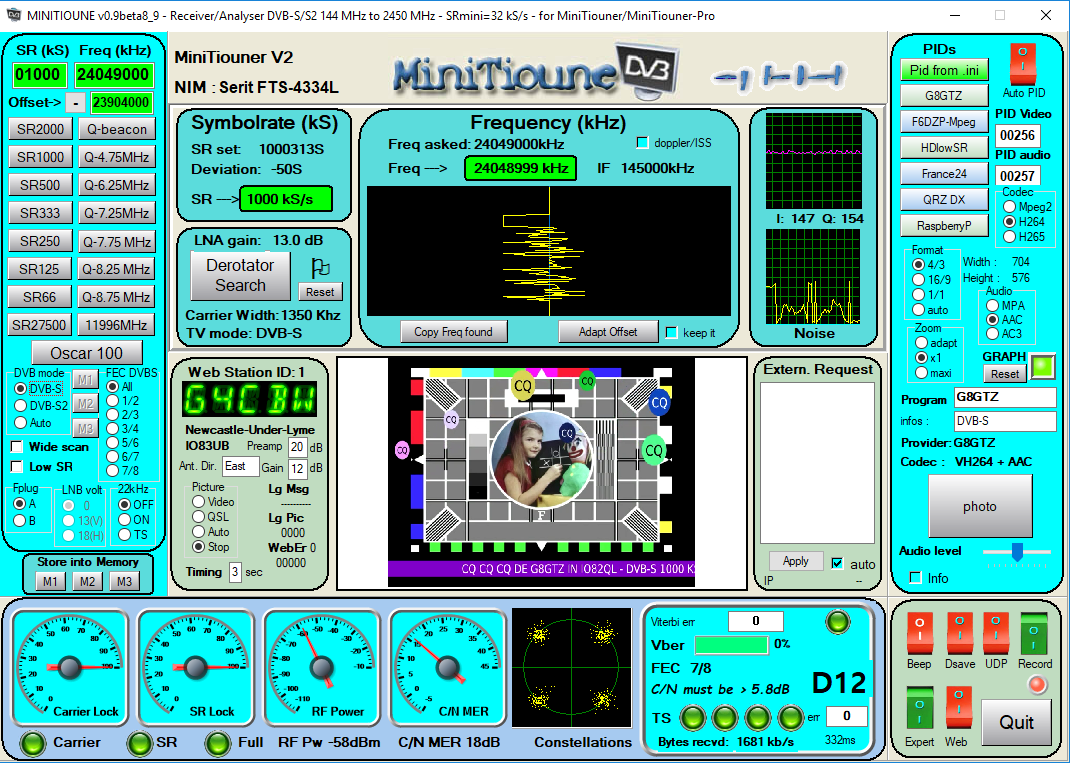1070x763 pixels.
Task: Click the green GRAPH indicator button
Action: pos(1041,367)
